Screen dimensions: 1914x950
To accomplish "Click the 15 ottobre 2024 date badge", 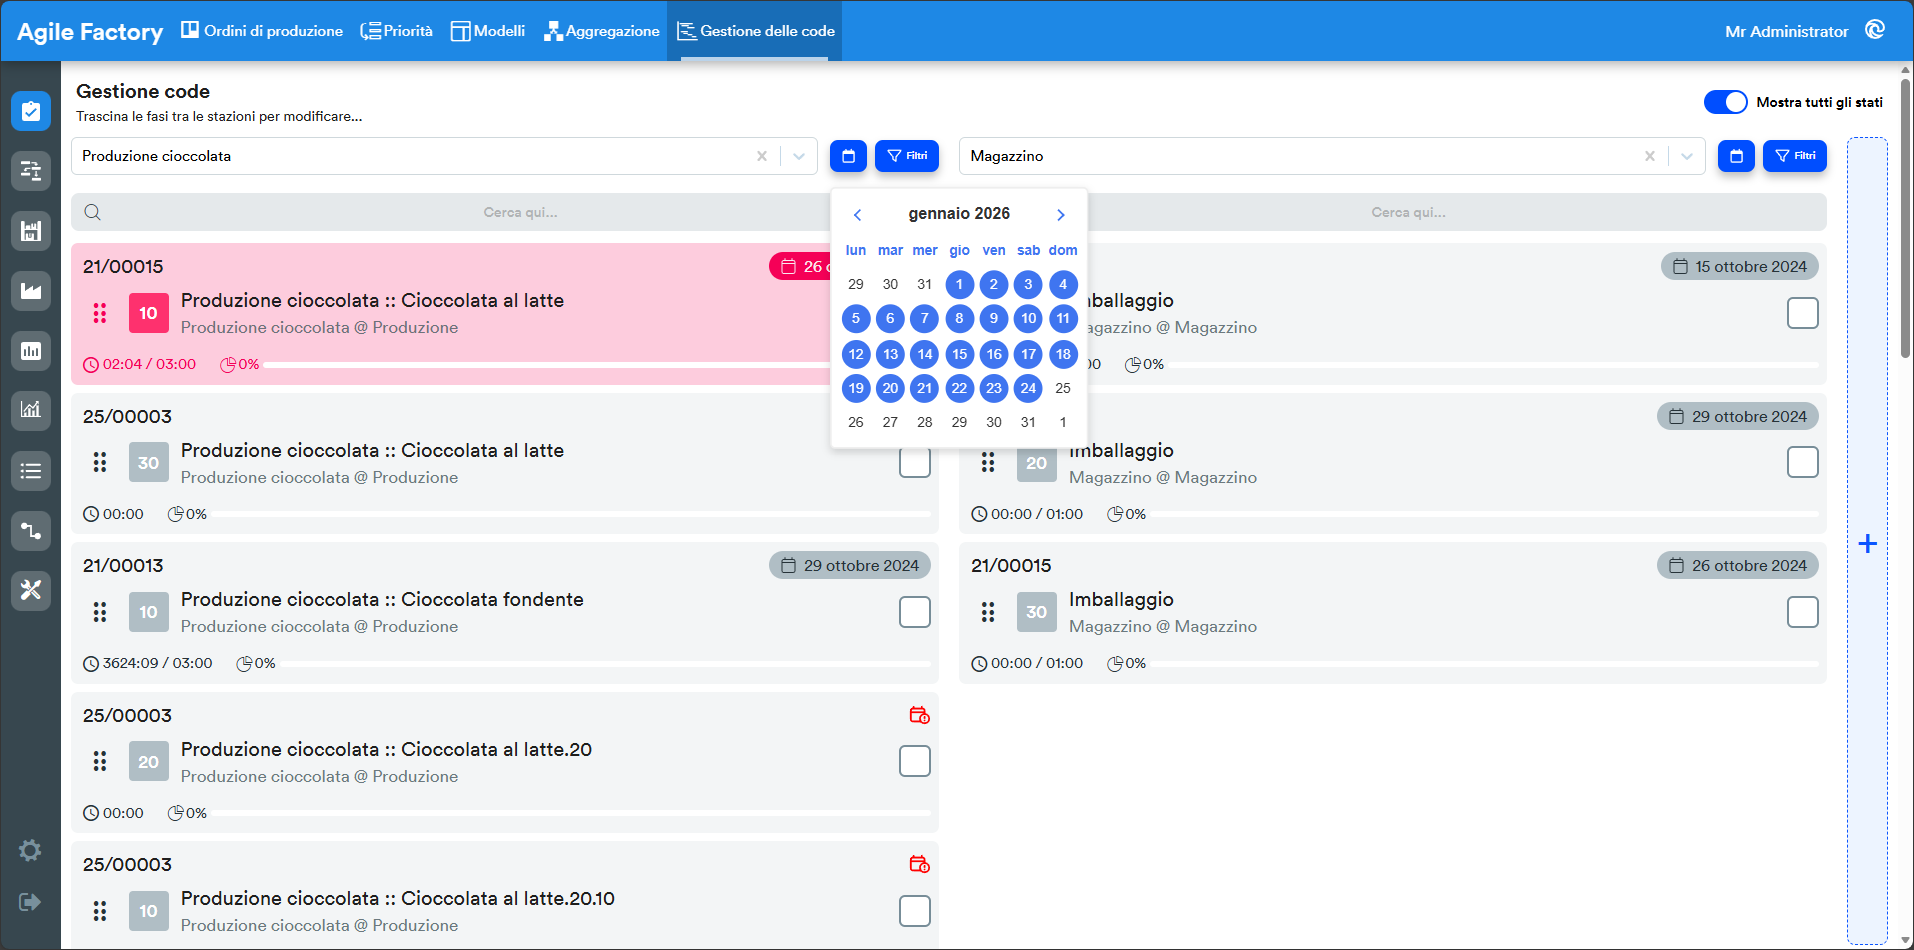I will point(1740,267).
